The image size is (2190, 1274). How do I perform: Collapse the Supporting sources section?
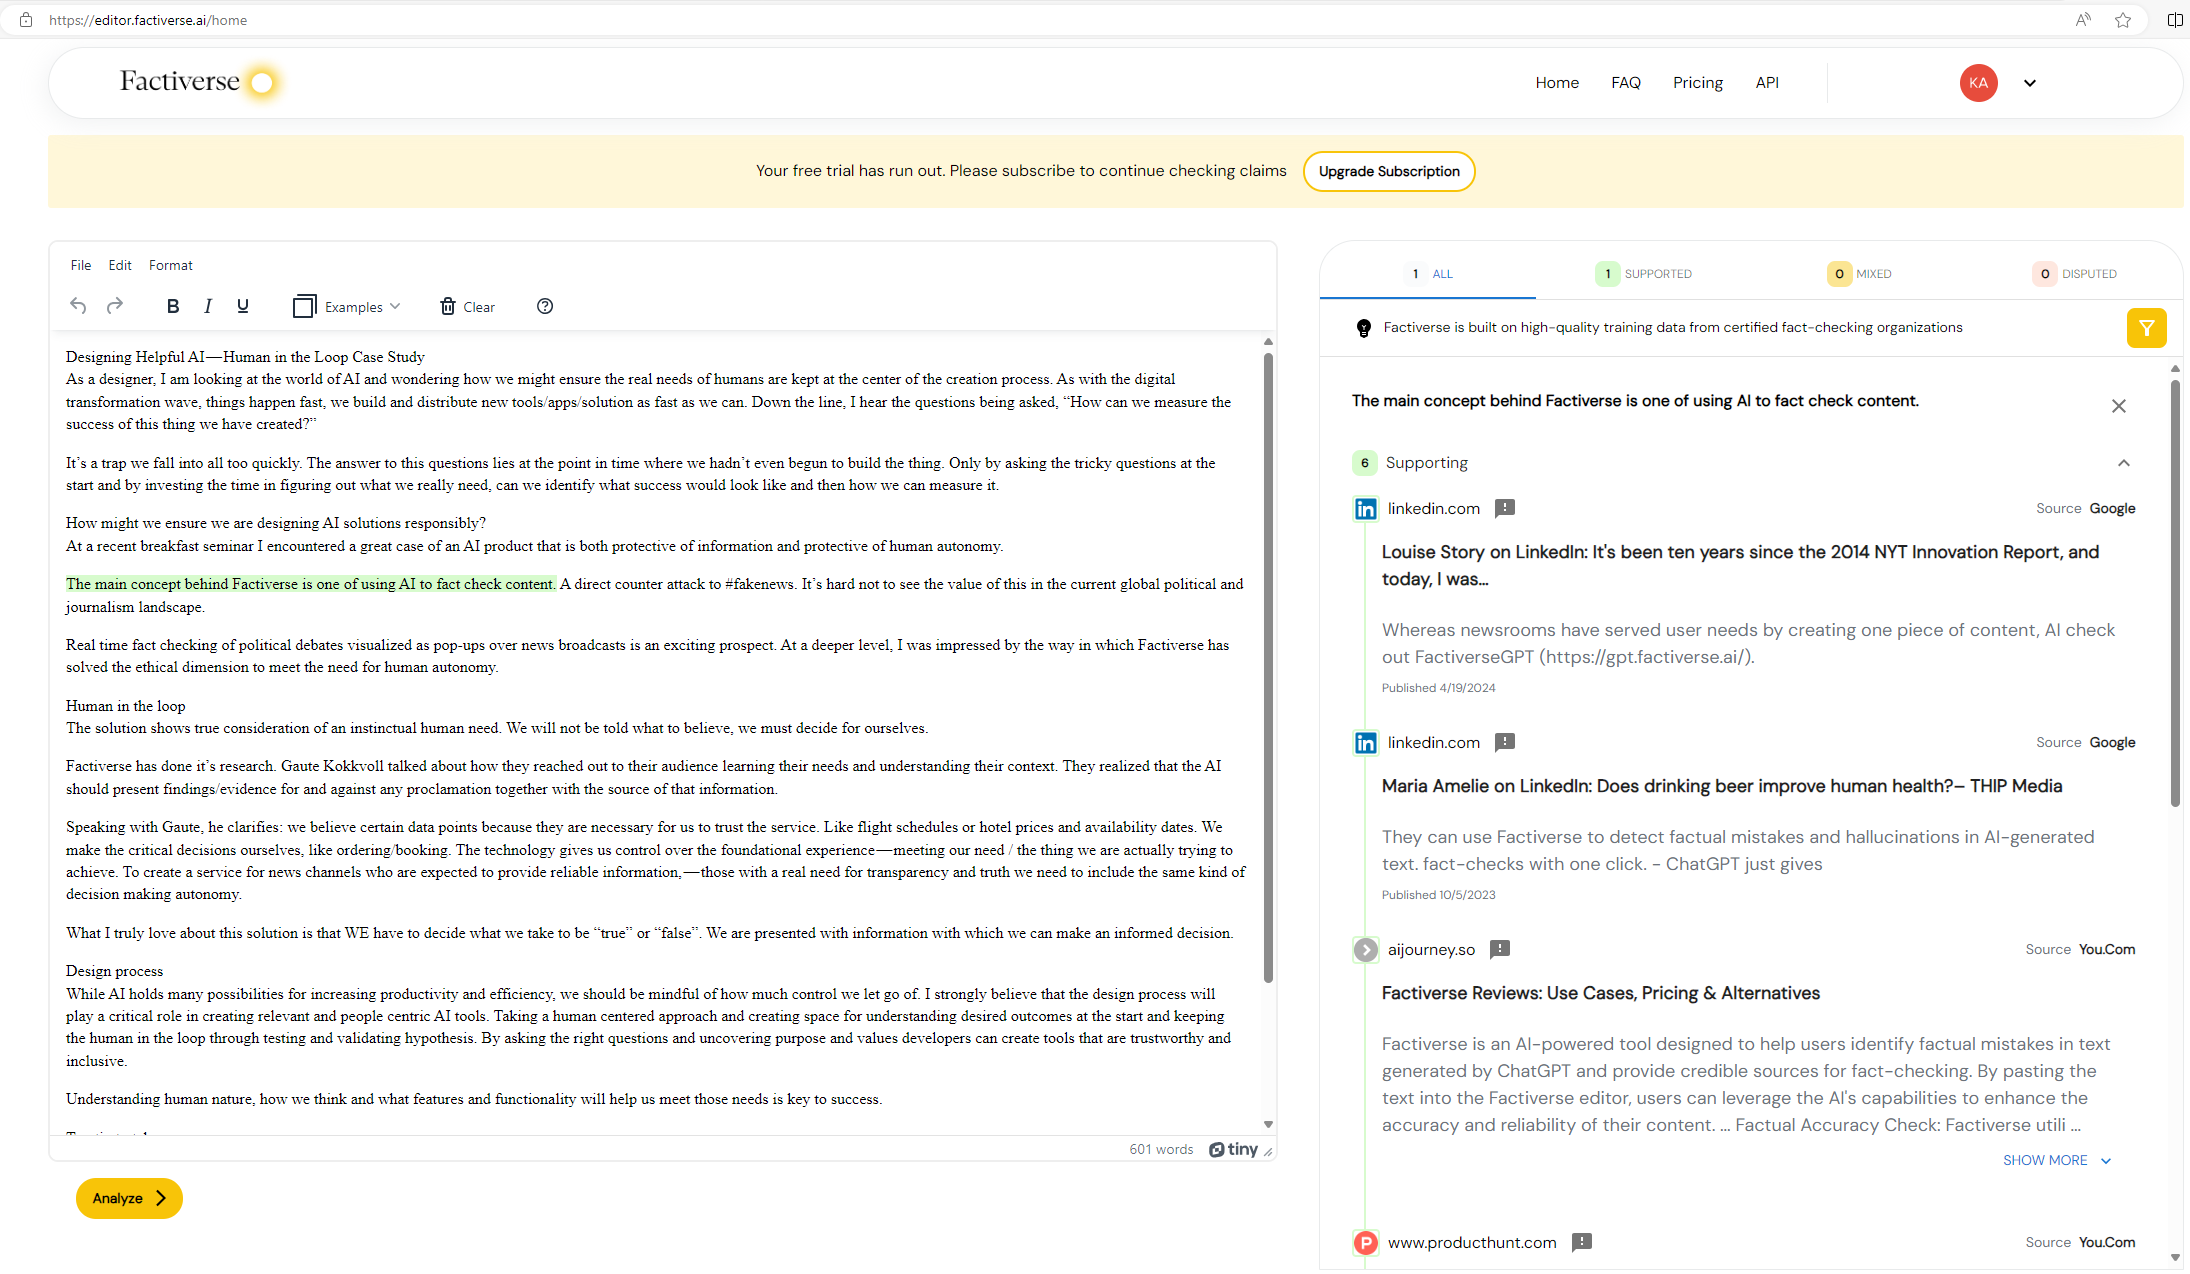[2123, 463]
